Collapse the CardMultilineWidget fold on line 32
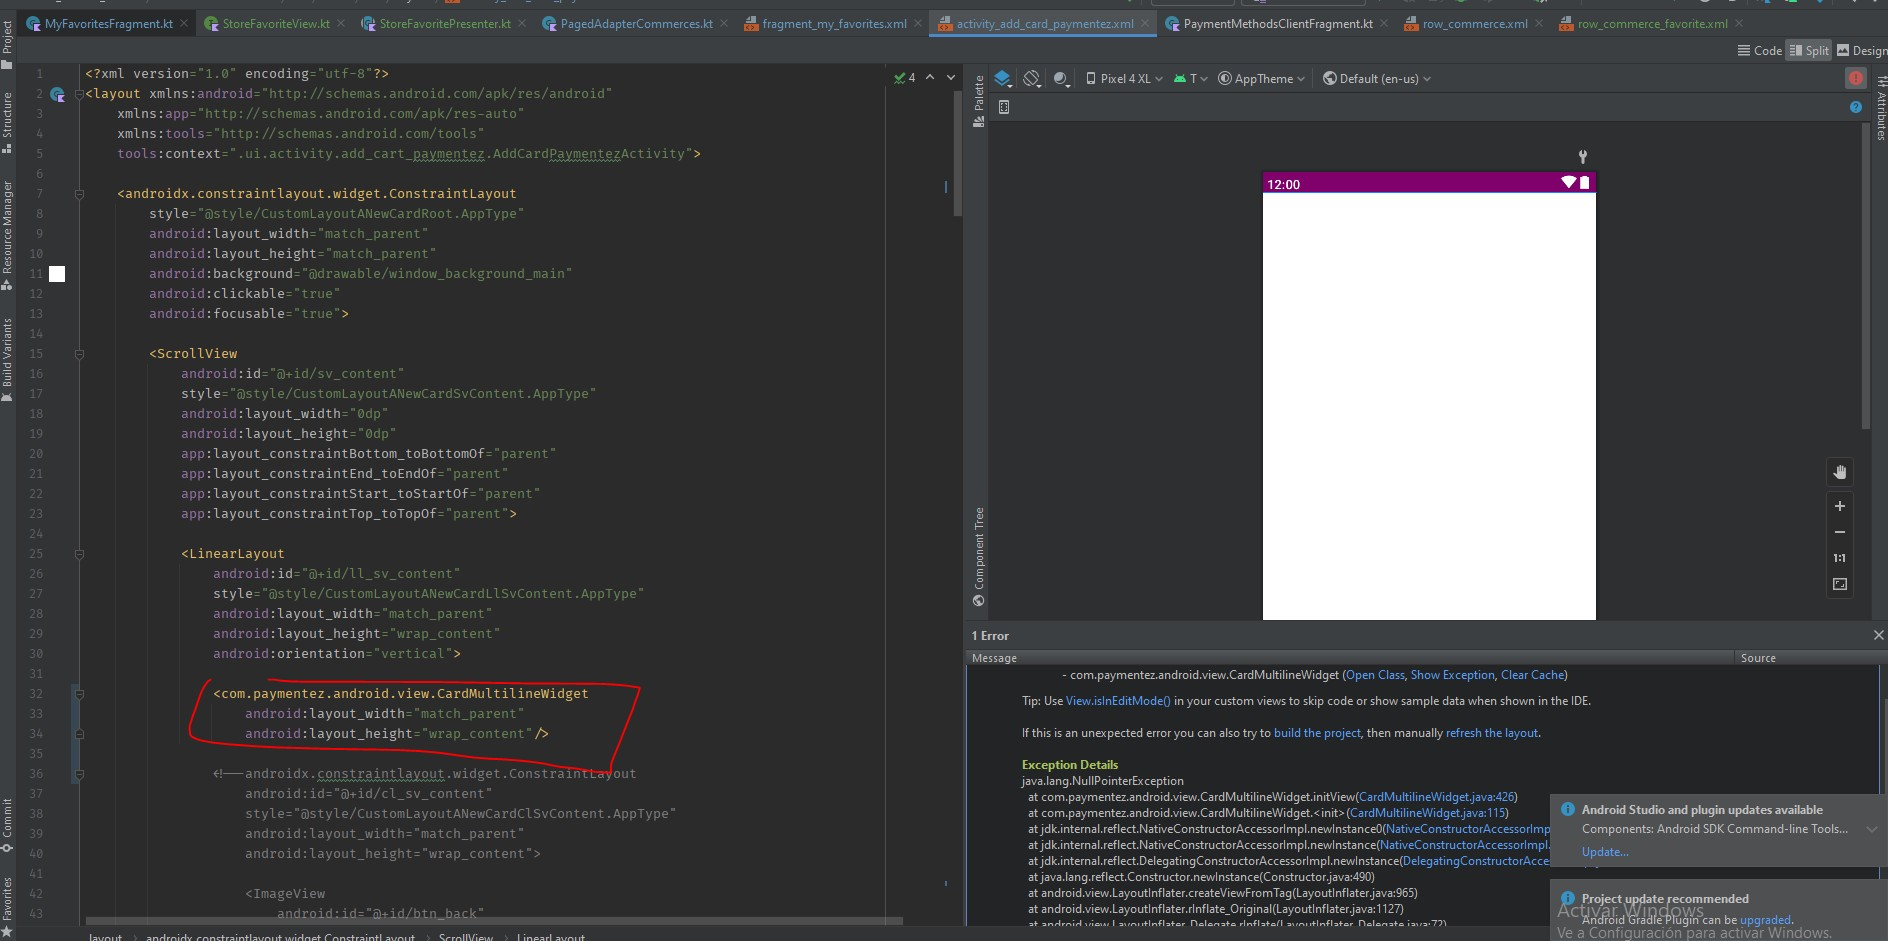The height and width of the screenshot is (941, 1888). pos(79,694)
